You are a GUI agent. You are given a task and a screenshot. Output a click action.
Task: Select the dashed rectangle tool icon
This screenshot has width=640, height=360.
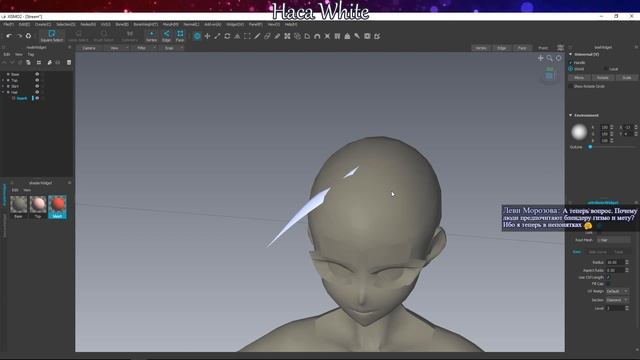247,36
